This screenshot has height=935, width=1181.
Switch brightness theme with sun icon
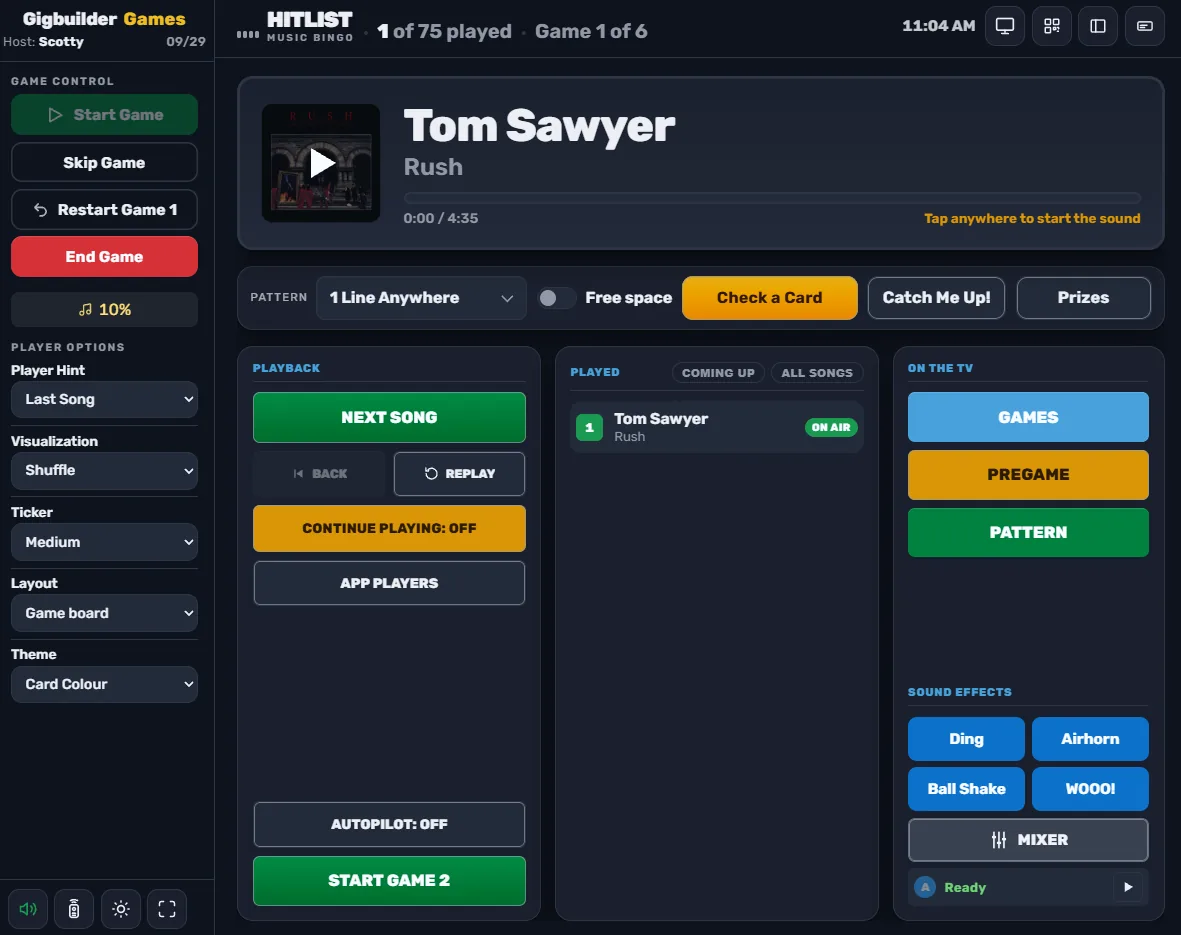point(121,909)
